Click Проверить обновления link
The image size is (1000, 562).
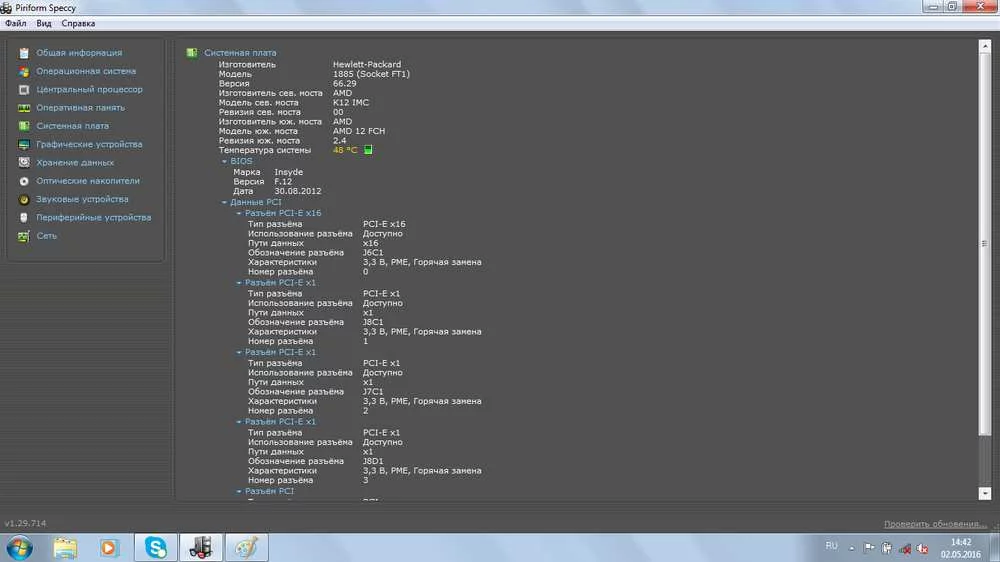coord(935,524)
